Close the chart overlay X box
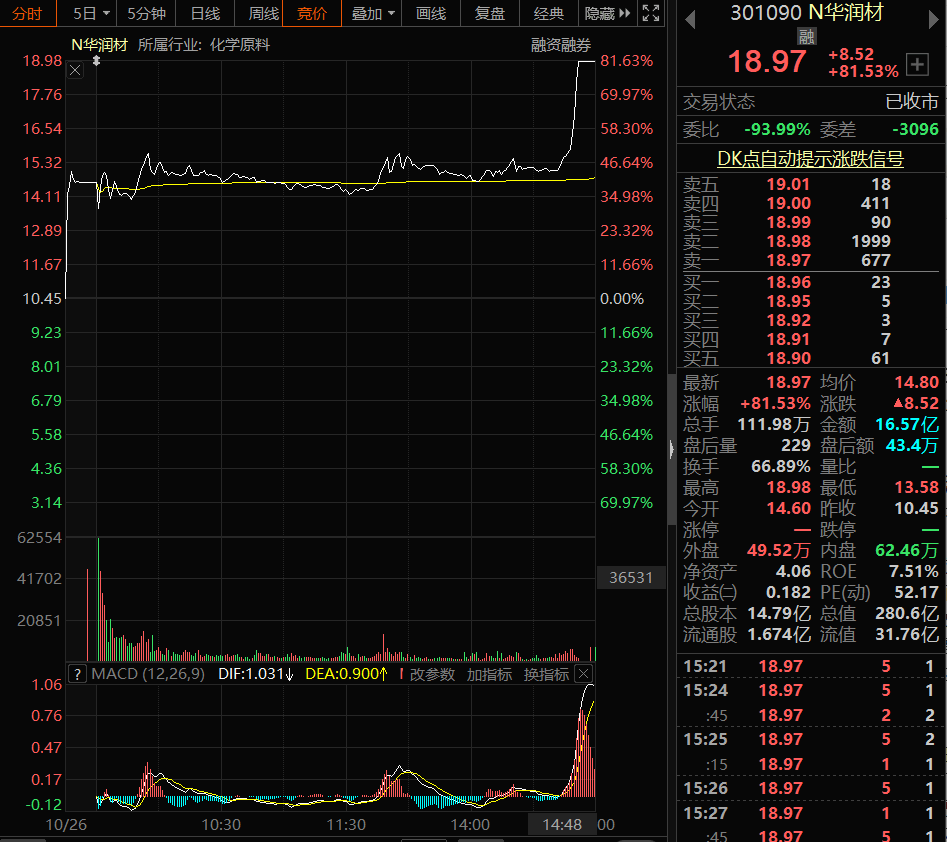The height and width of the screenshot is (842, 947). click(x=75, y=71)
